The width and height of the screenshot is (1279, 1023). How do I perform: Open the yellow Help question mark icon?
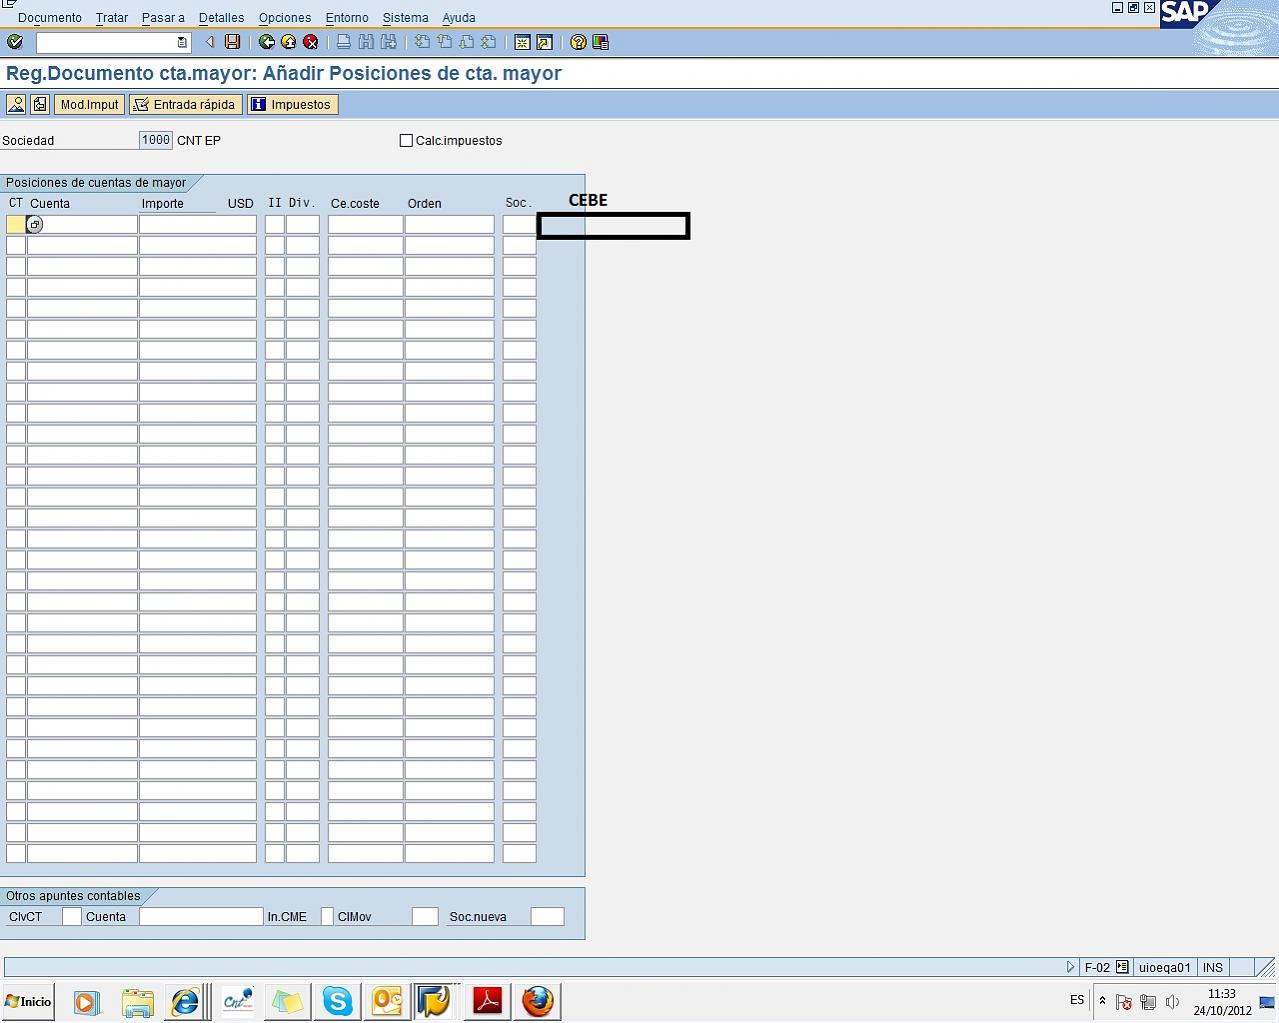coord(578,42)
